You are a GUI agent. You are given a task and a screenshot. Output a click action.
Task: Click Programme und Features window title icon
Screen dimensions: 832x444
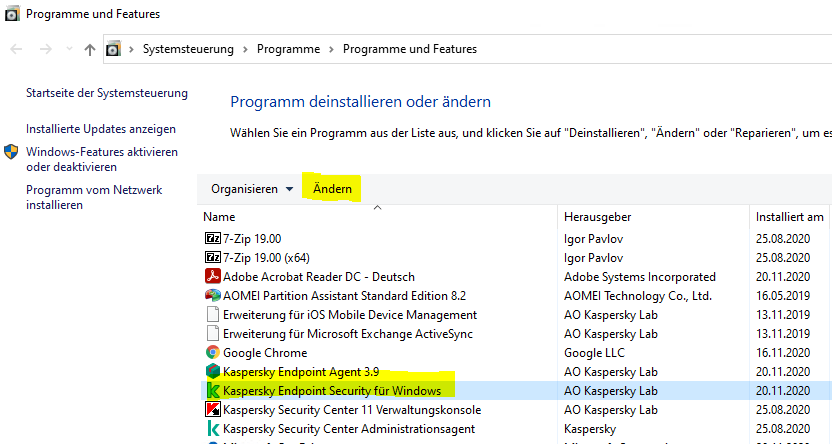11,13
